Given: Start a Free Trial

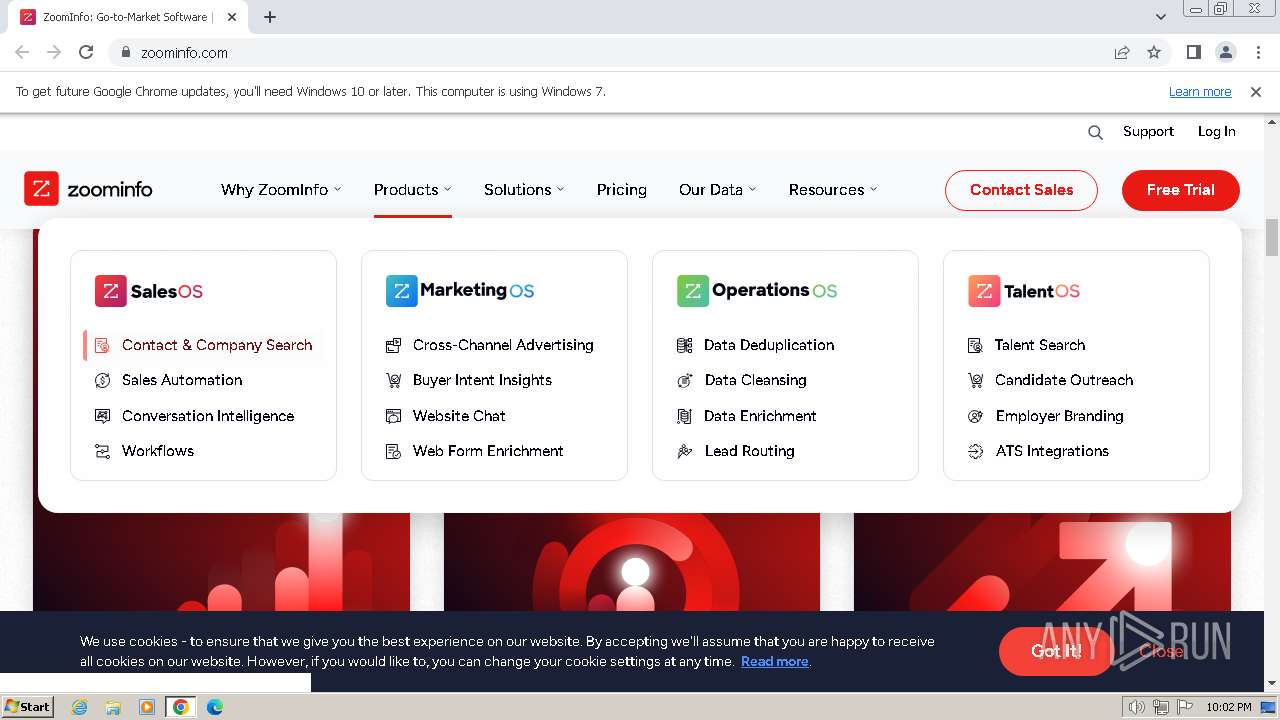Looking at the screenshot, I should pyautogui.click(x=1181, y=190).
